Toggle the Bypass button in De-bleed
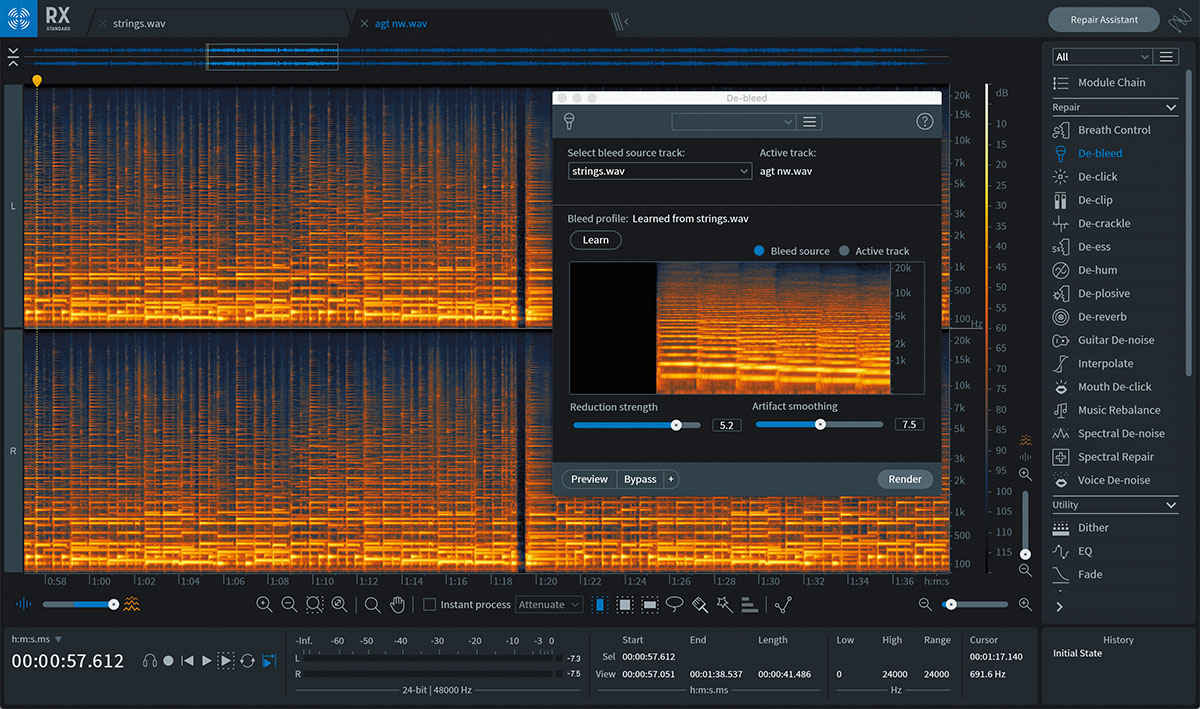 coord(640,479)
